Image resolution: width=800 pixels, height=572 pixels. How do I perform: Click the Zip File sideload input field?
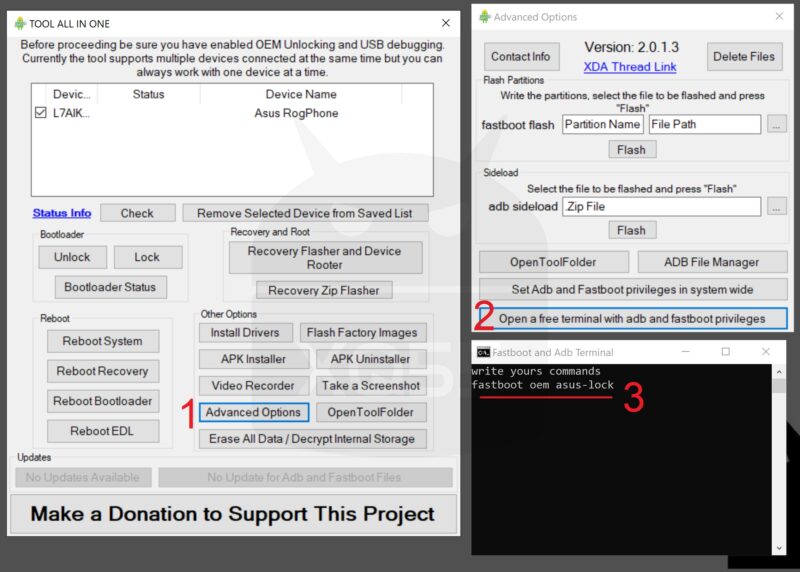click(x=661, y=206)
